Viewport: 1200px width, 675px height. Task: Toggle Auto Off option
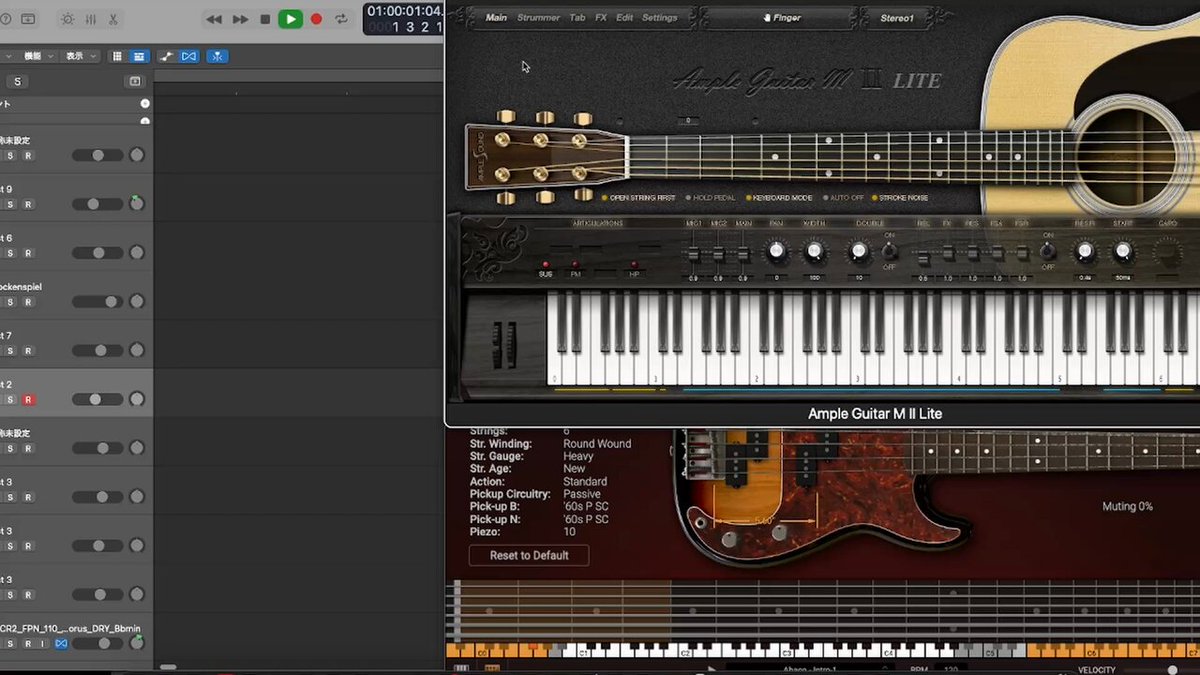(843, 198)
